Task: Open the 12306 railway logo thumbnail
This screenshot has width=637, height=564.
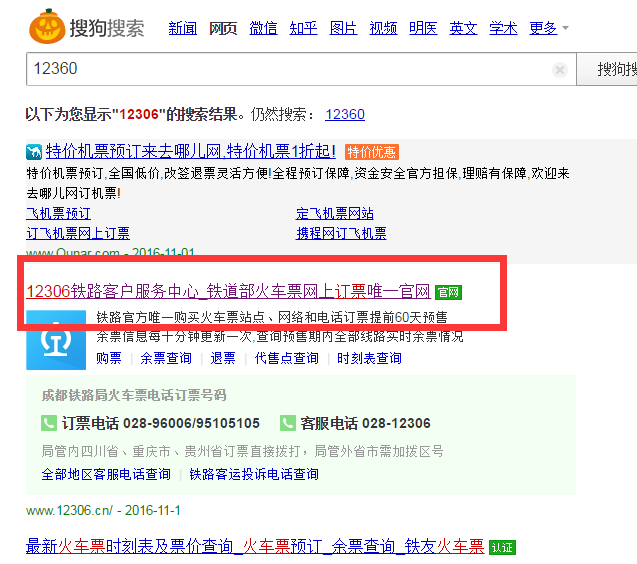Action: pos(56,340)
